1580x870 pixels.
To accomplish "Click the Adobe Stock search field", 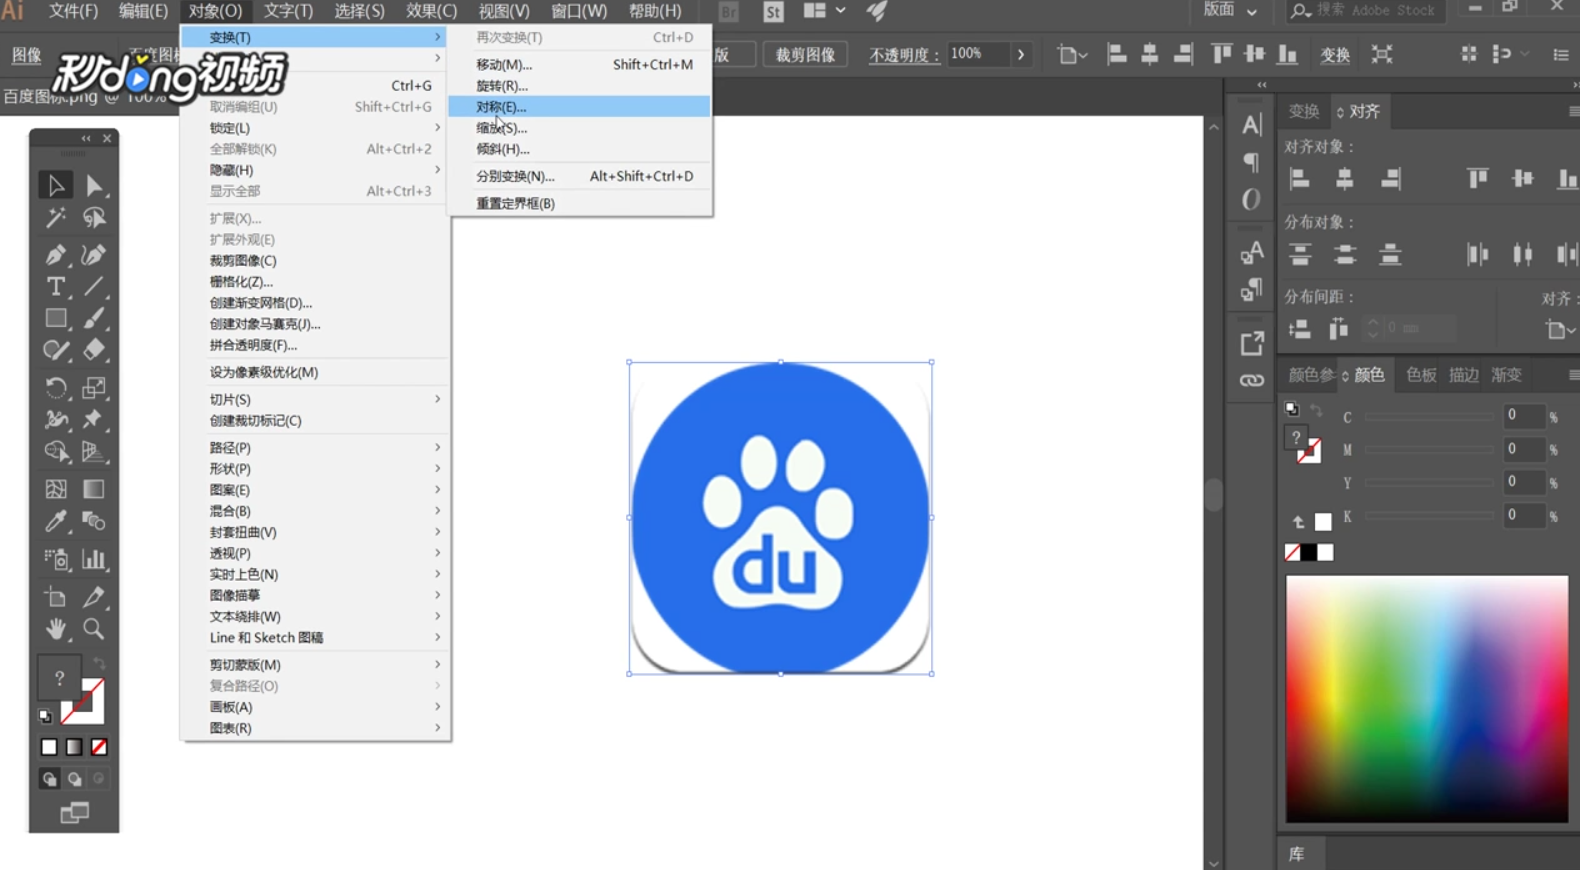I will [1365, 10].
